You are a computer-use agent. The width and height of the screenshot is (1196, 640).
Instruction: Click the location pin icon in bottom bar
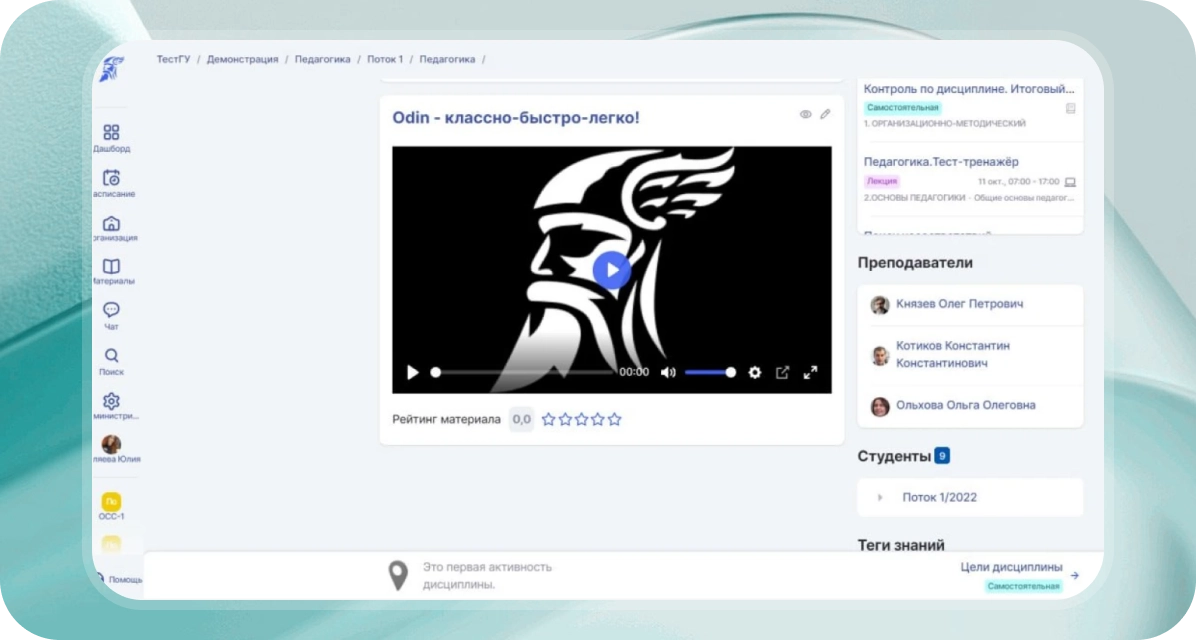pos(398,576)
